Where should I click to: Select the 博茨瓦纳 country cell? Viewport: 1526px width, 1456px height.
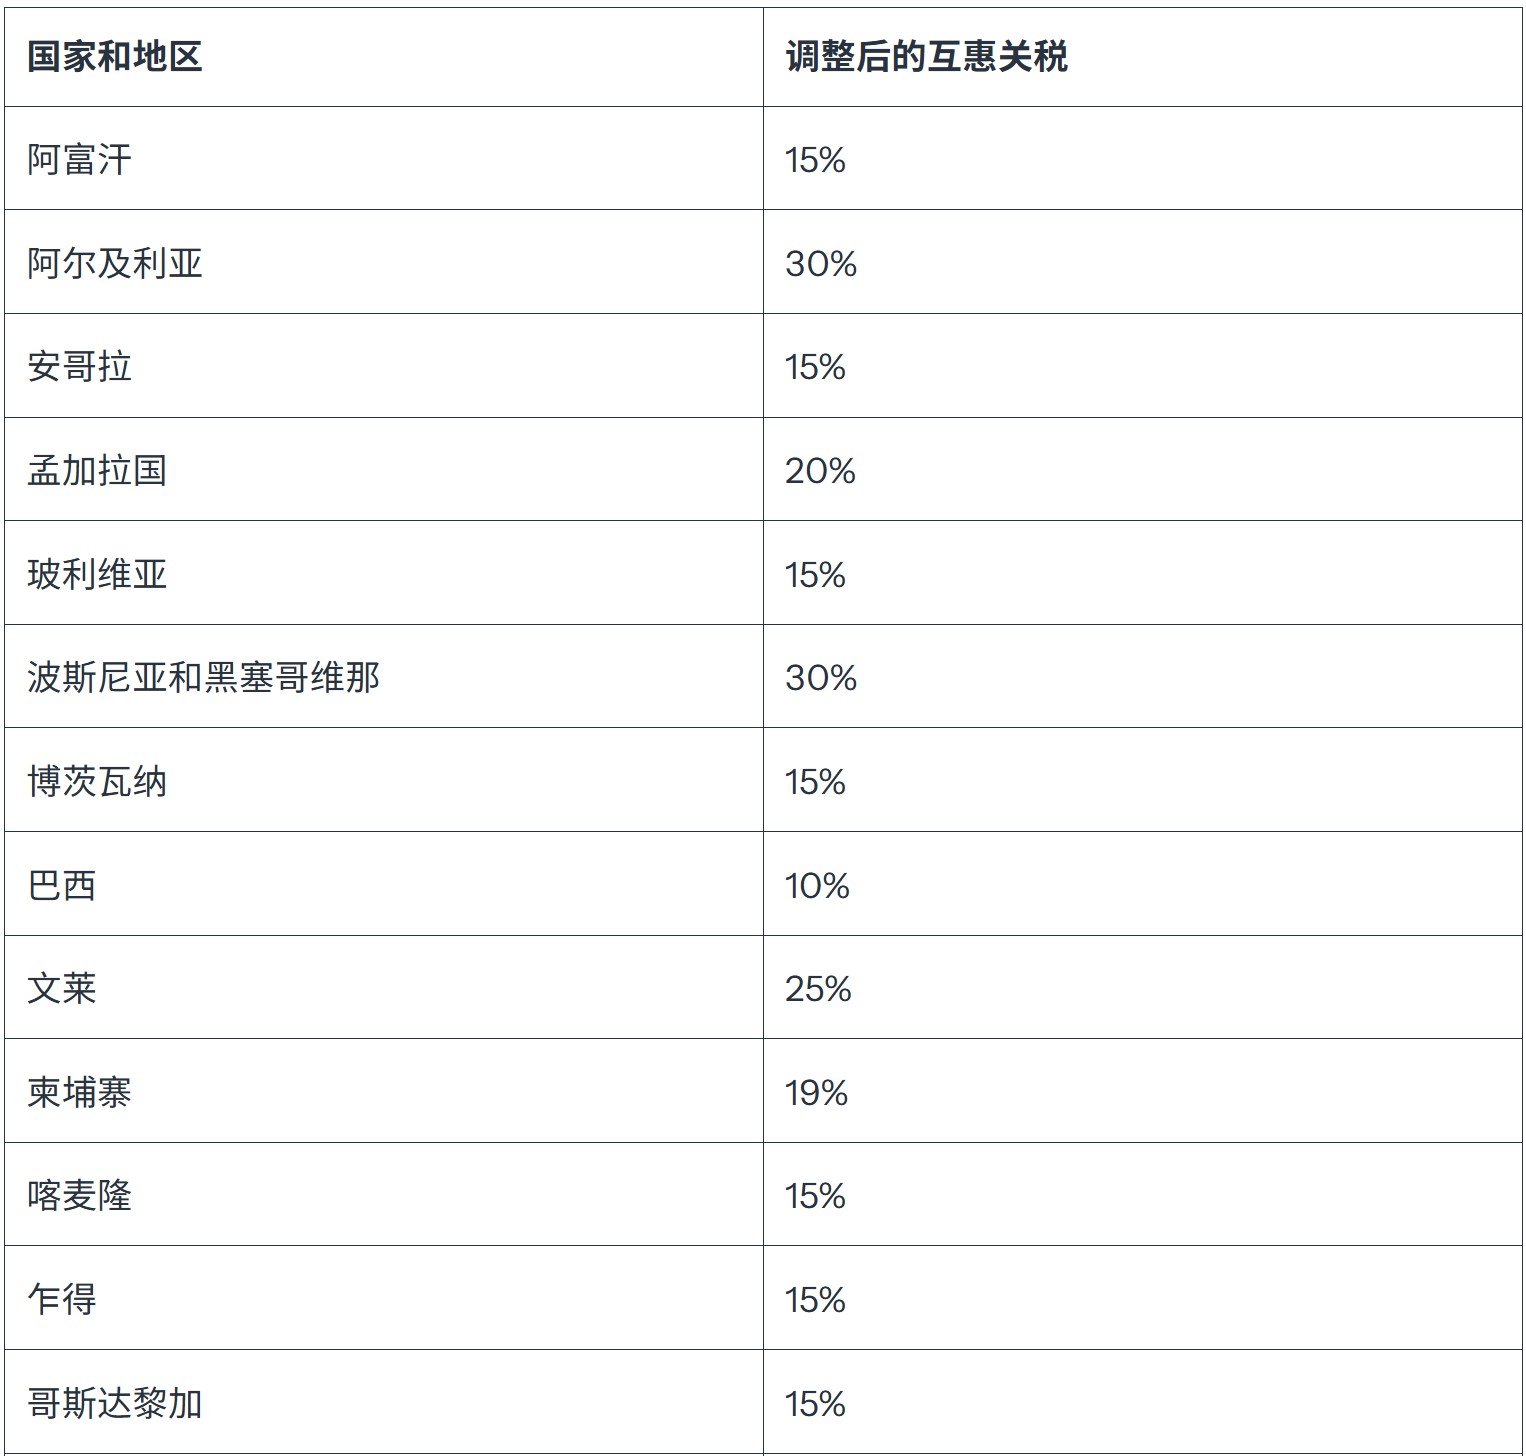tap(97, 781)
